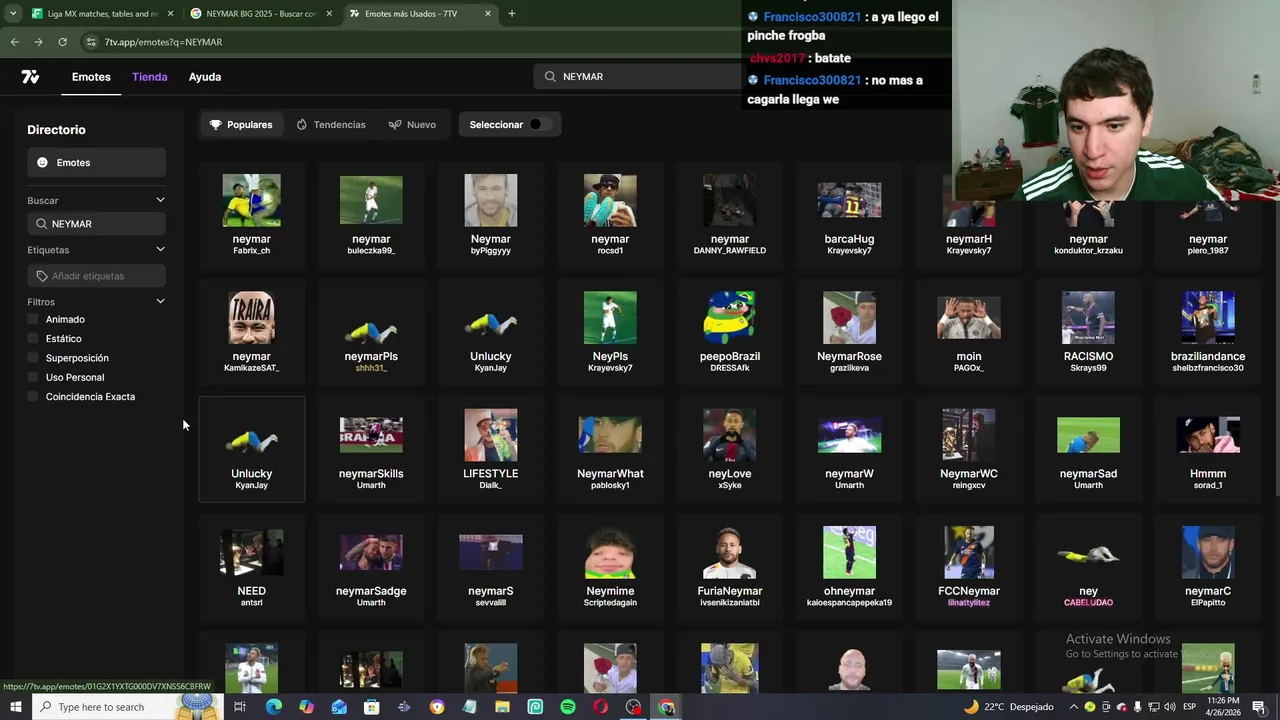Go back using the browser back arrow
The image size is (1280, 720).
coord(14,42)
